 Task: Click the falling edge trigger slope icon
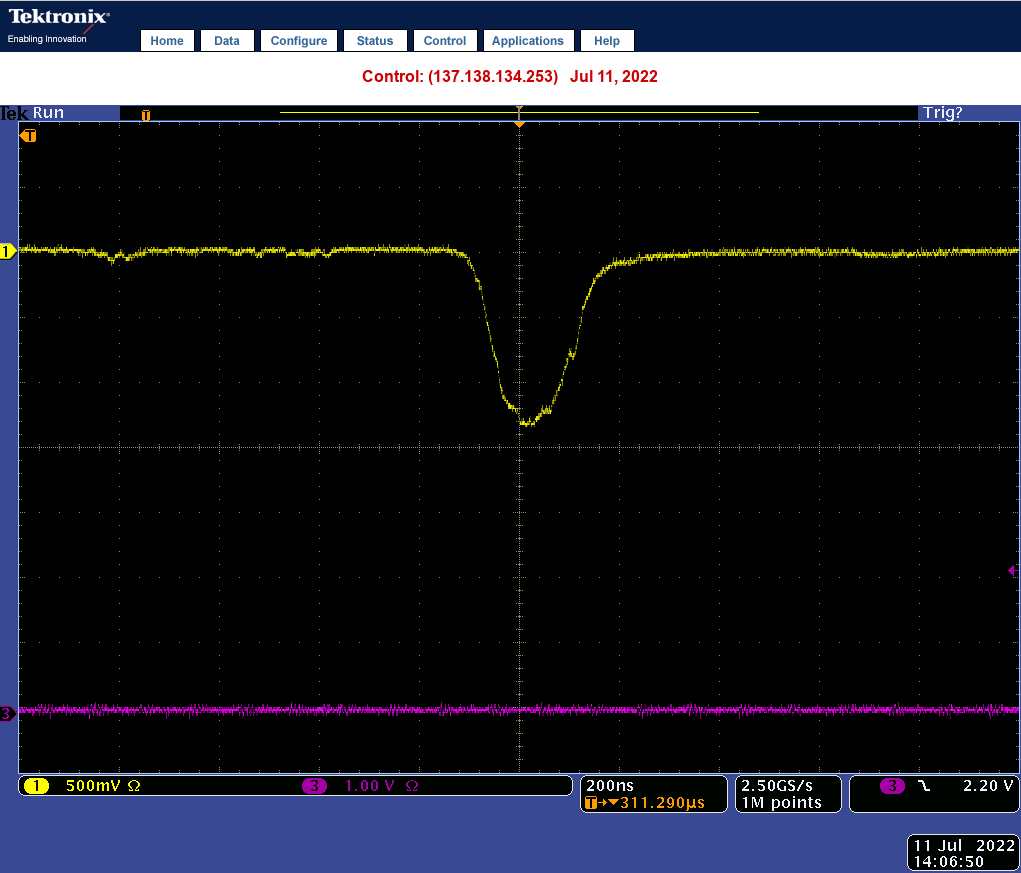coord(923,786)
